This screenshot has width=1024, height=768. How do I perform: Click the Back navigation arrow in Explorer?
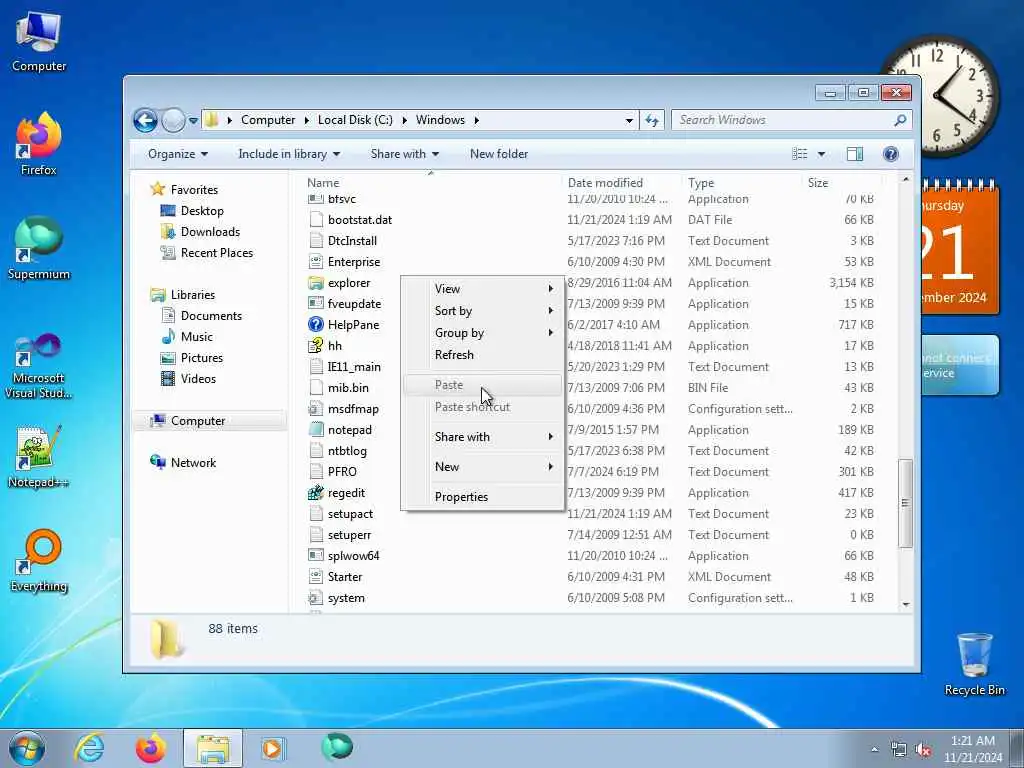point(145,120)
